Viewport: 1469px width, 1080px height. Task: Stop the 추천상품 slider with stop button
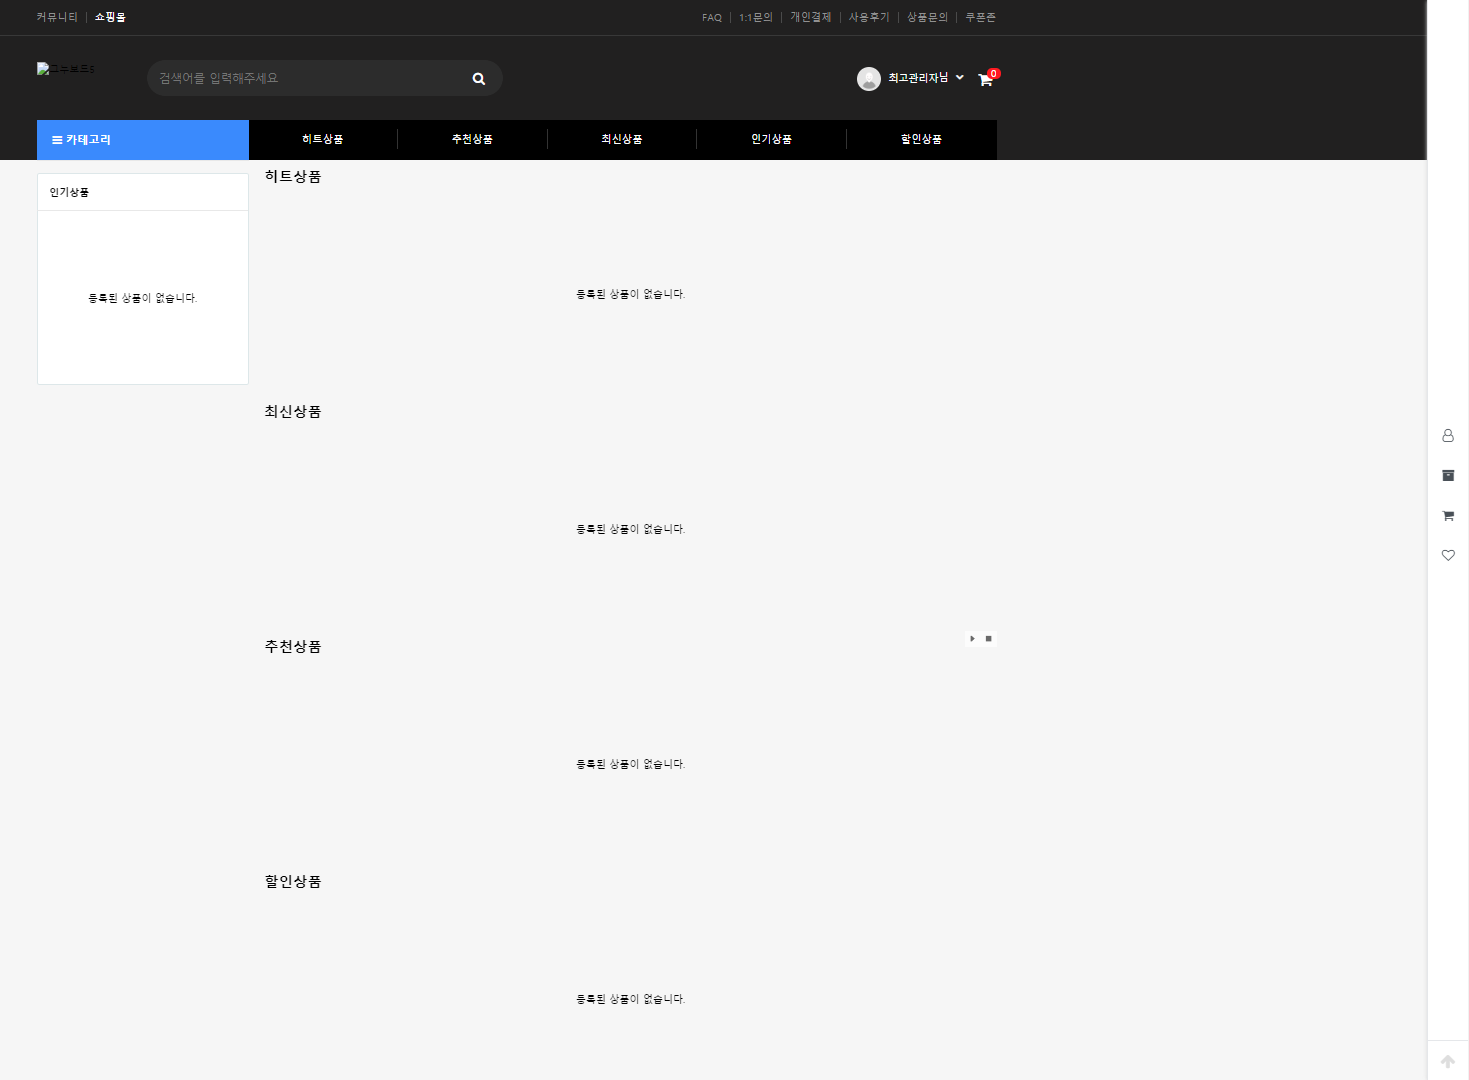(x=989, y=638)
